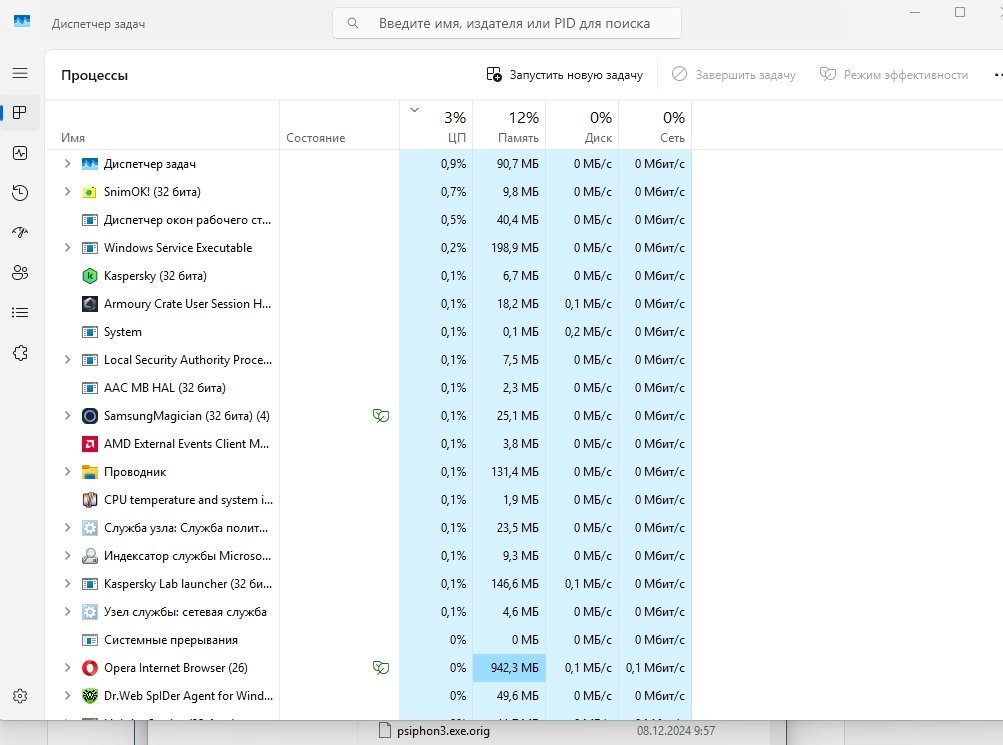Click the Проводник folder icon
Screen dimensions: 1003x745
(x=90, y=472)
